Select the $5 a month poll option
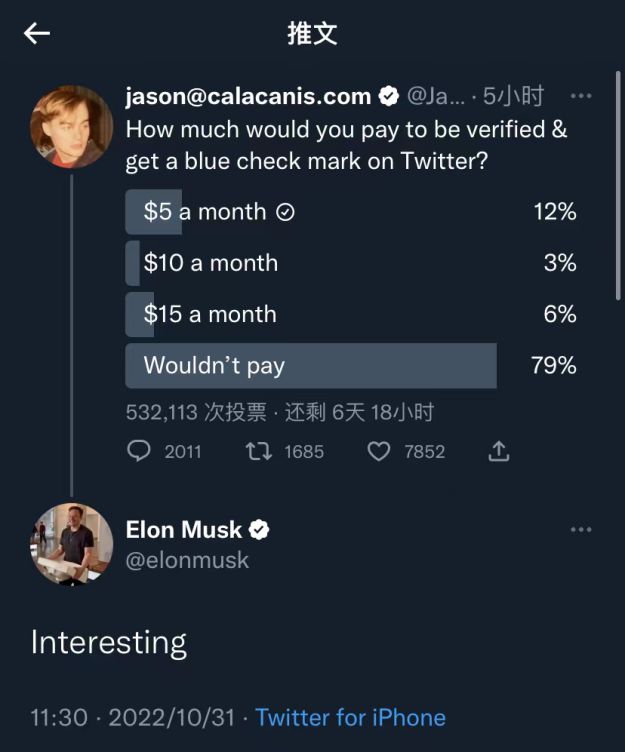The height and width of the screenshot is (752, 625). 353,212
